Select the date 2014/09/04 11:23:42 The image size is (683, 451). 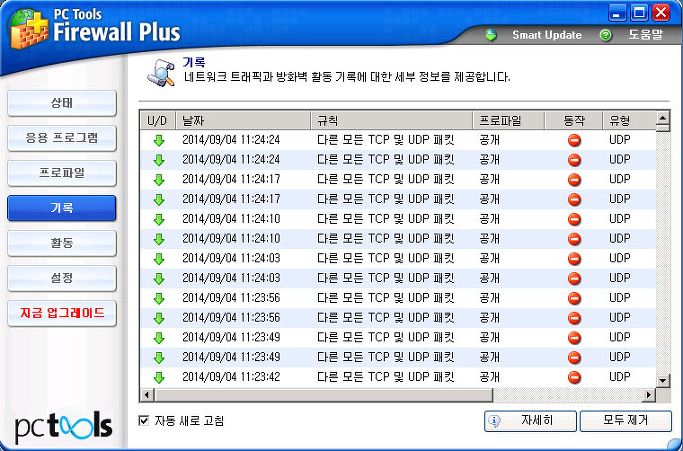coord(231,377)
